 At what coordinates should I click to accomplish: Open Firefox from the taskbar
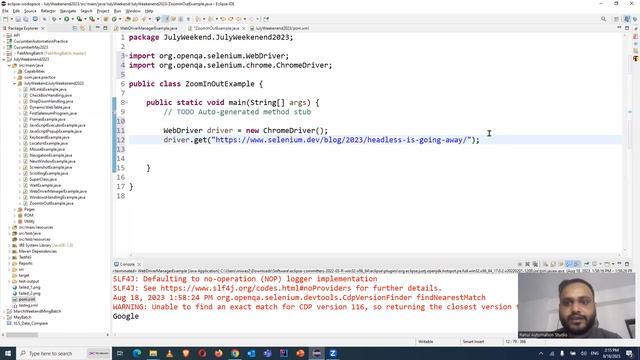tap(218, 353)
